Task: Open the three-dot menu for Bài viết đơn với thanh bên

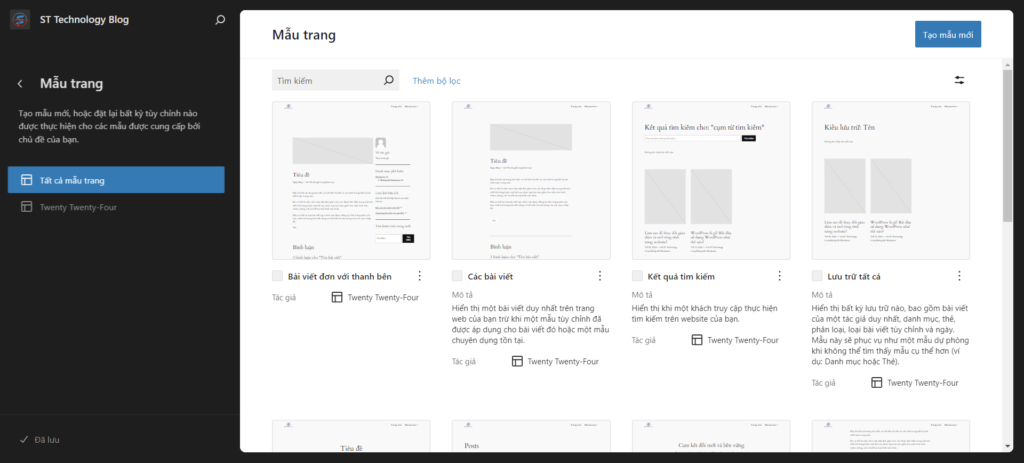Action: [419, 276]
